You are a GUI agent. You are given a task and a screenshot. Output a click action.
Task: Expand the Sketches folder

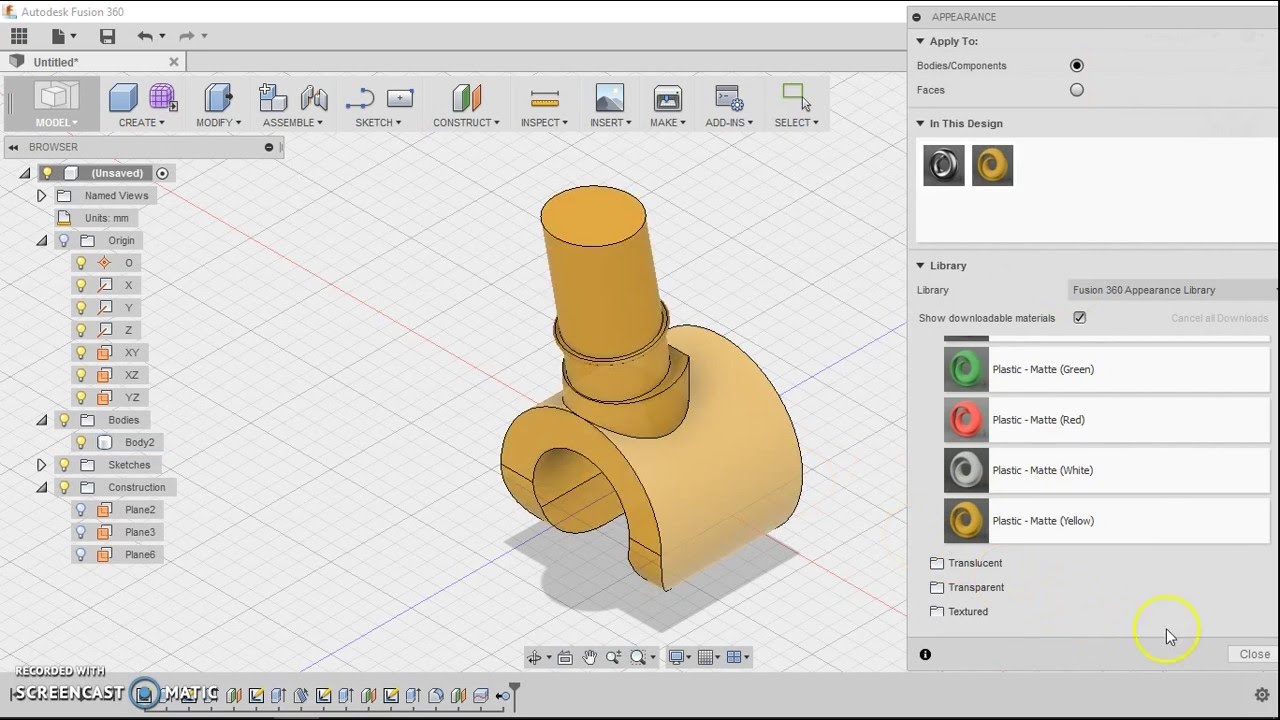(x=41, y=464)
